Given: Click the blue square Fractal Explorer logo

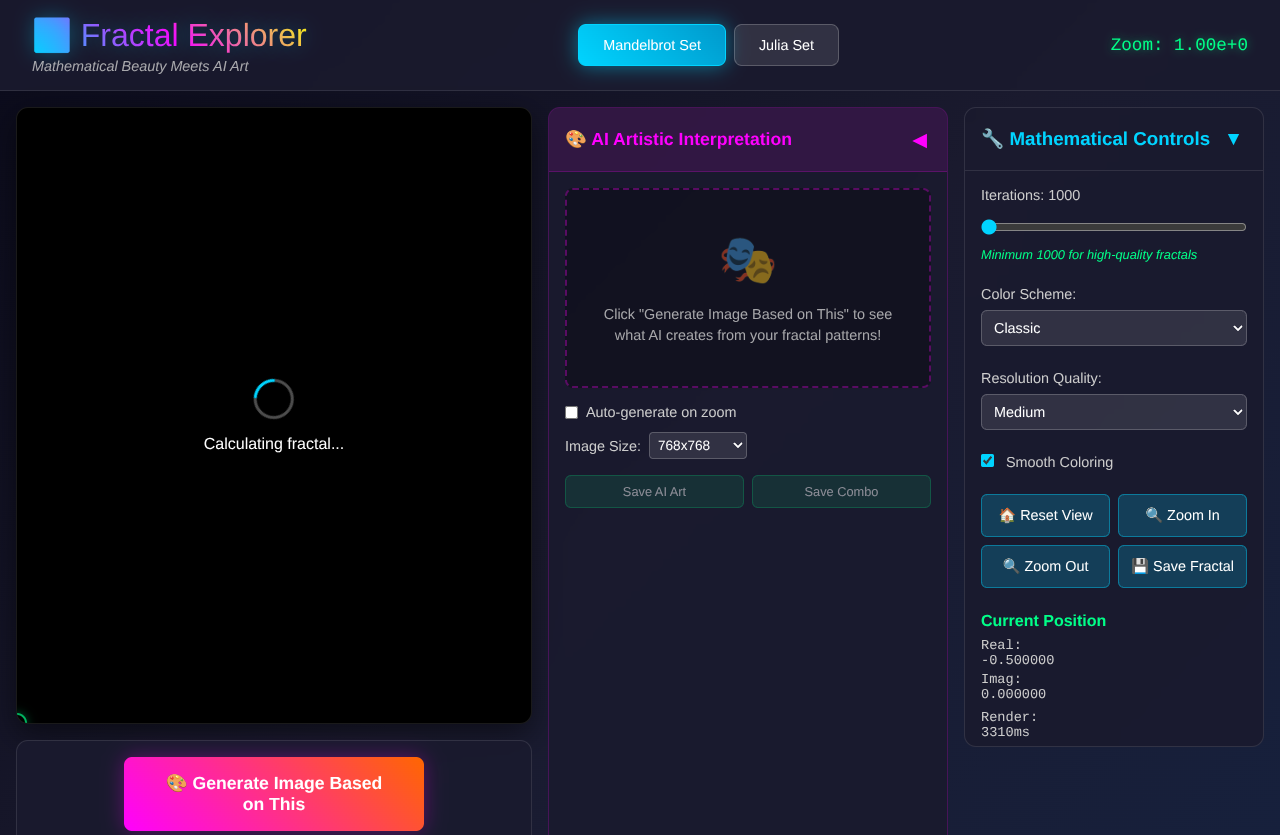Looking at the screenshot, I should (50, 34).
